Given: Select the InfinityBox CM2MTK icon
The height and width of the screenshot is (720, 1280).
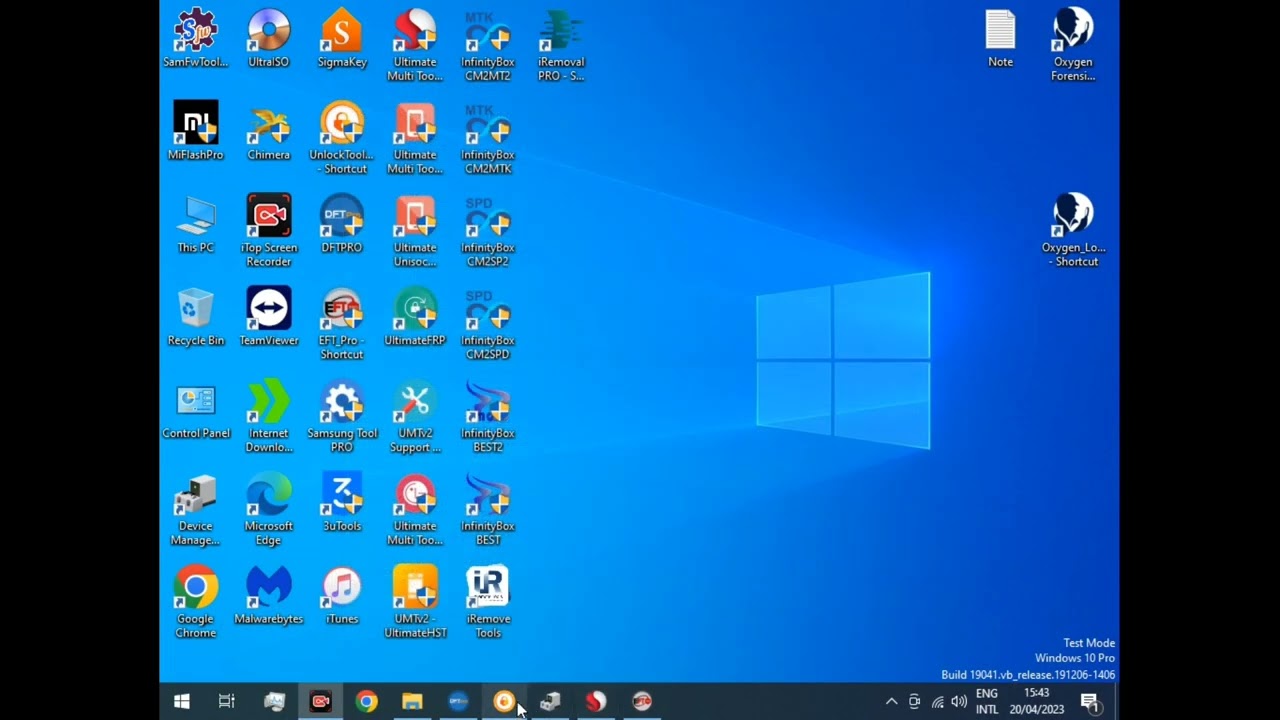Looking at the screenshot, I should (488, 138).
